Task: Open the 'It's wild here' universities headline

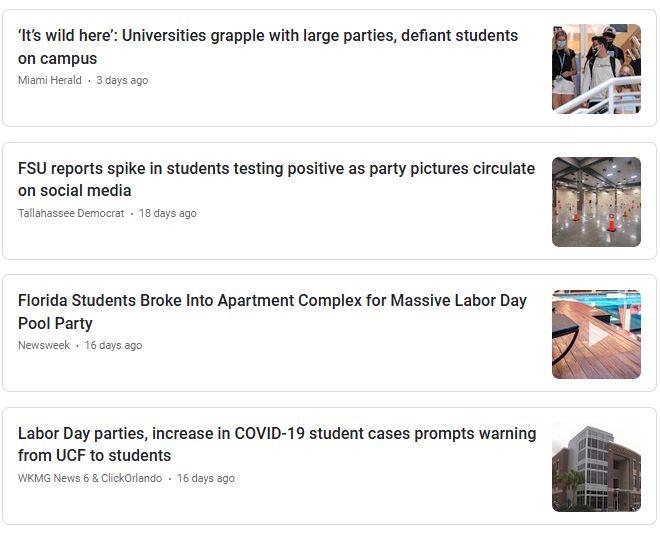Action: coord(268,47)
